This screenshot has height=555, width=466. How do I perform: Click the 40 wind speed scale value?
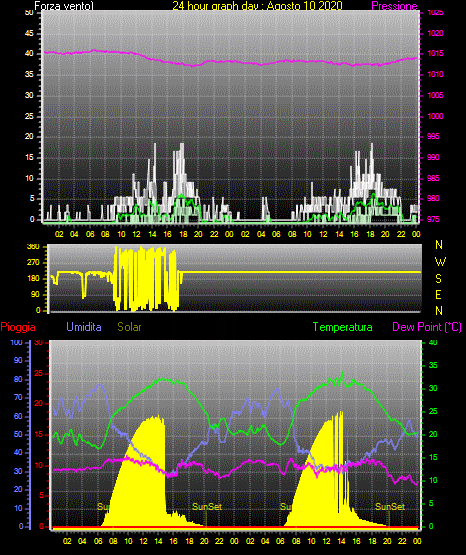[29, 54]
